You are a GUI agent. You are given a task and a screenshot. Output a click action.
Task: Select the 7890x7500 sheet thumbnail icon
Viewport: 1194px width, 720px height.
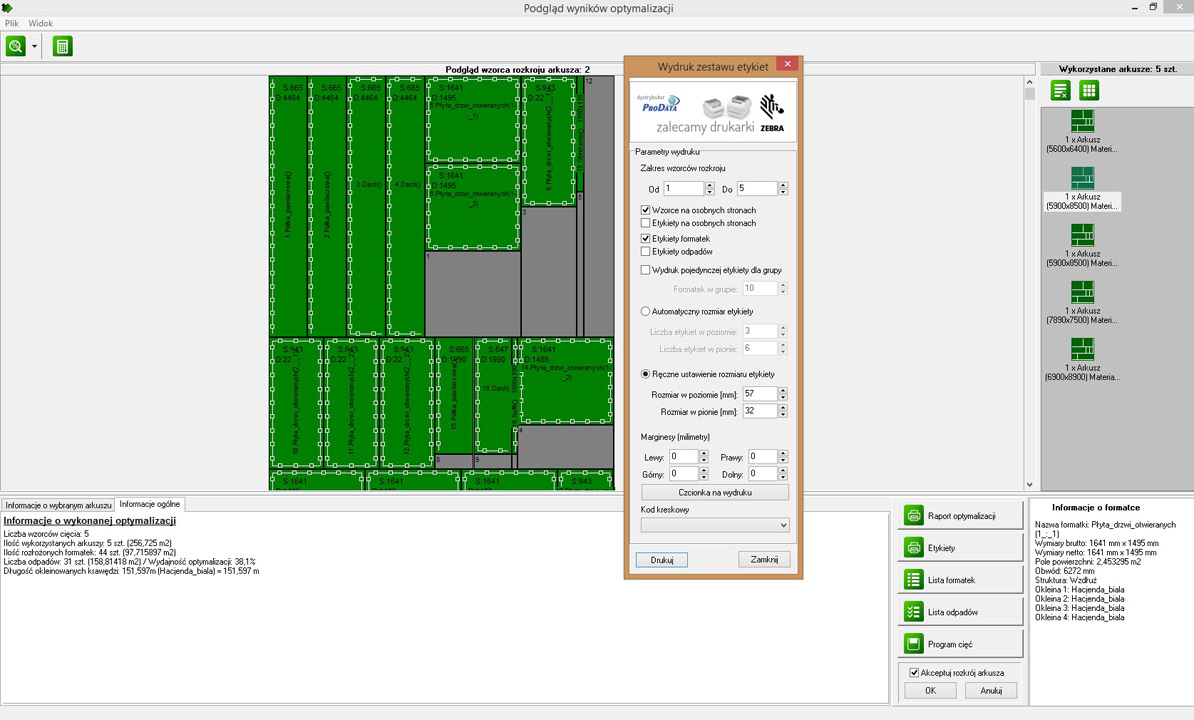pos(1082,292)
